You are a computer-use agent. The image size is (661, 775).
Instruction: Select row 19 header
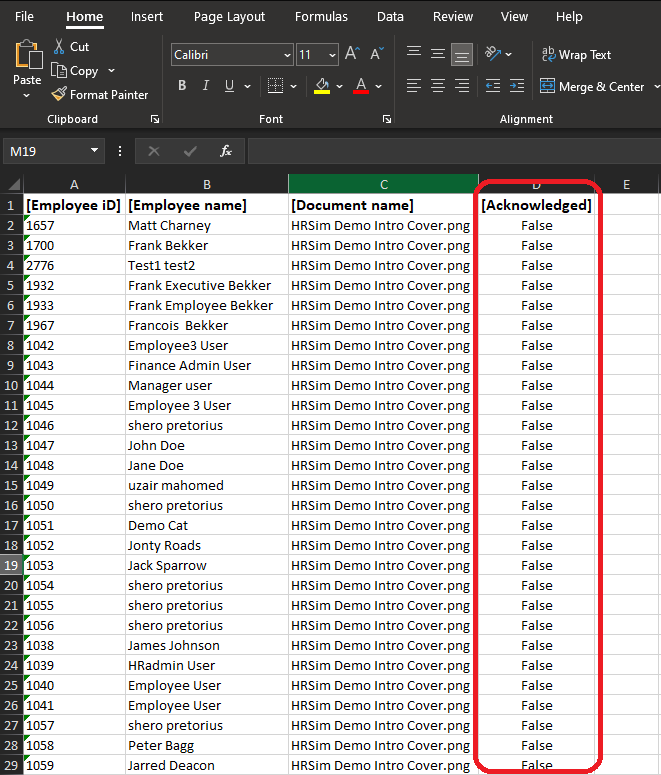tap(11, 565)
